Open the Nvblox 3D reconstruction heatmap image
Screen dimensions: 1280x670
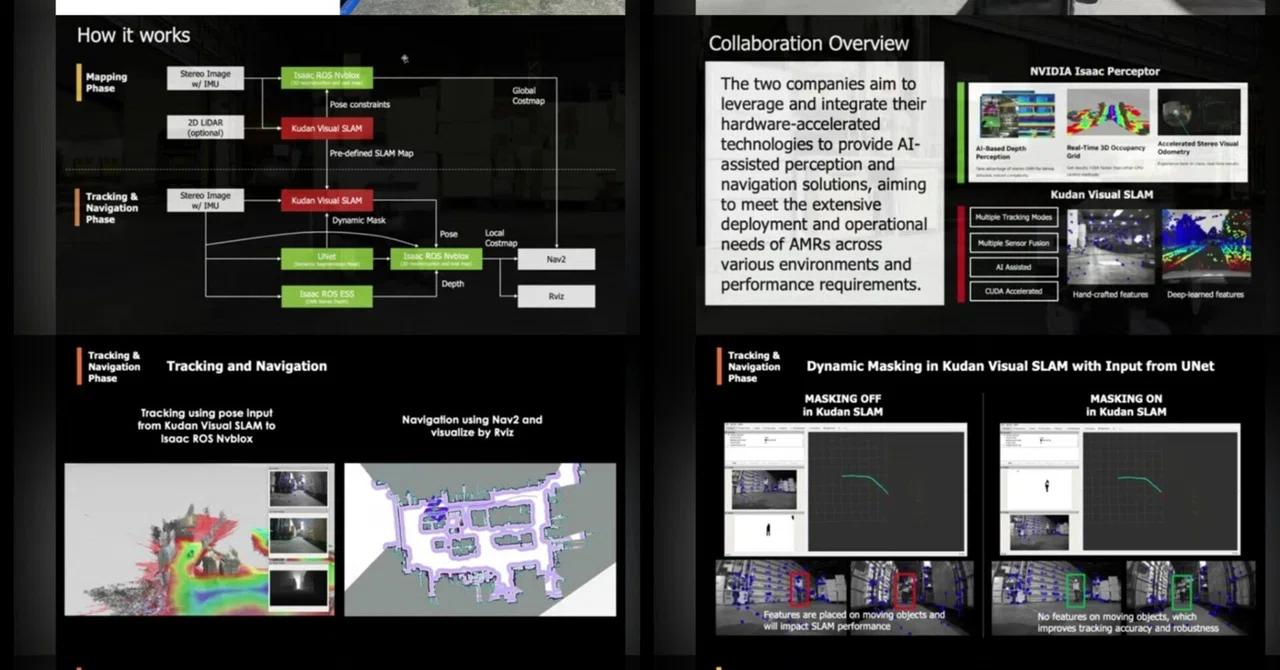coord(200,539)
